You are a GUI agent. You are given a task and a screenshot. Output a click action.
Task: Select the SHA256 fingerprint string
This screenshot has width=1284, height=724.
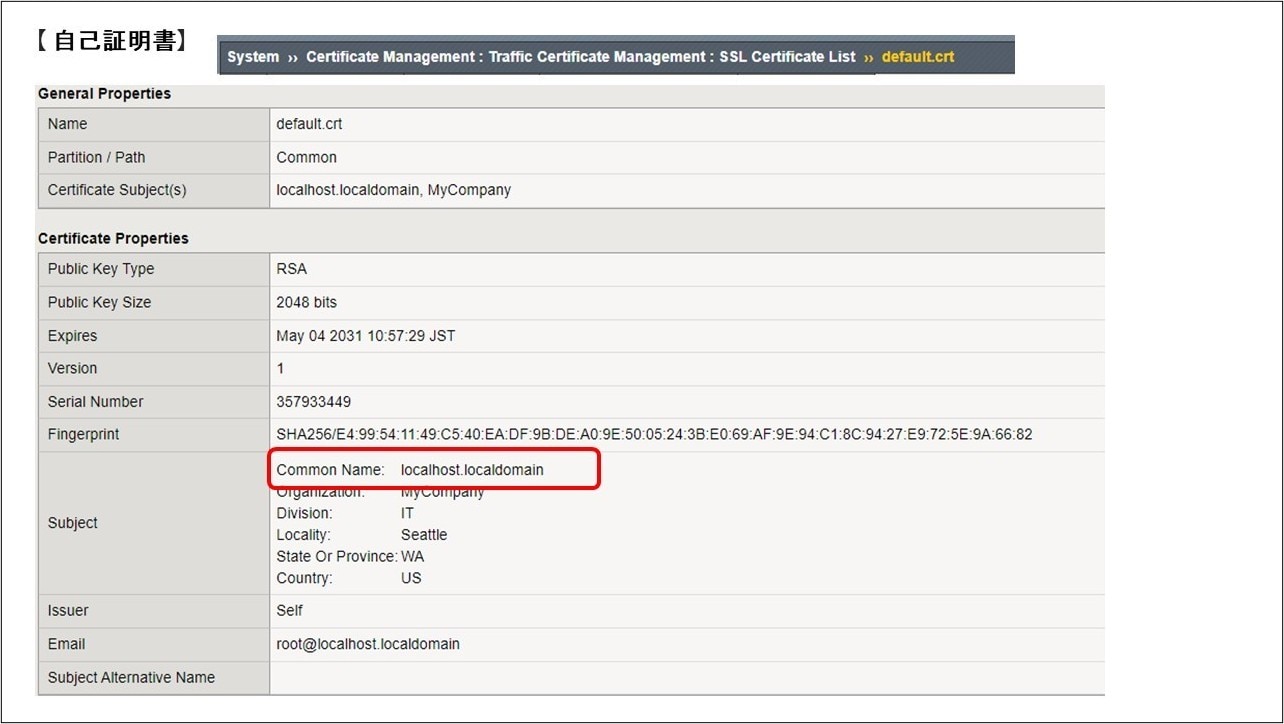coord(654,435)
